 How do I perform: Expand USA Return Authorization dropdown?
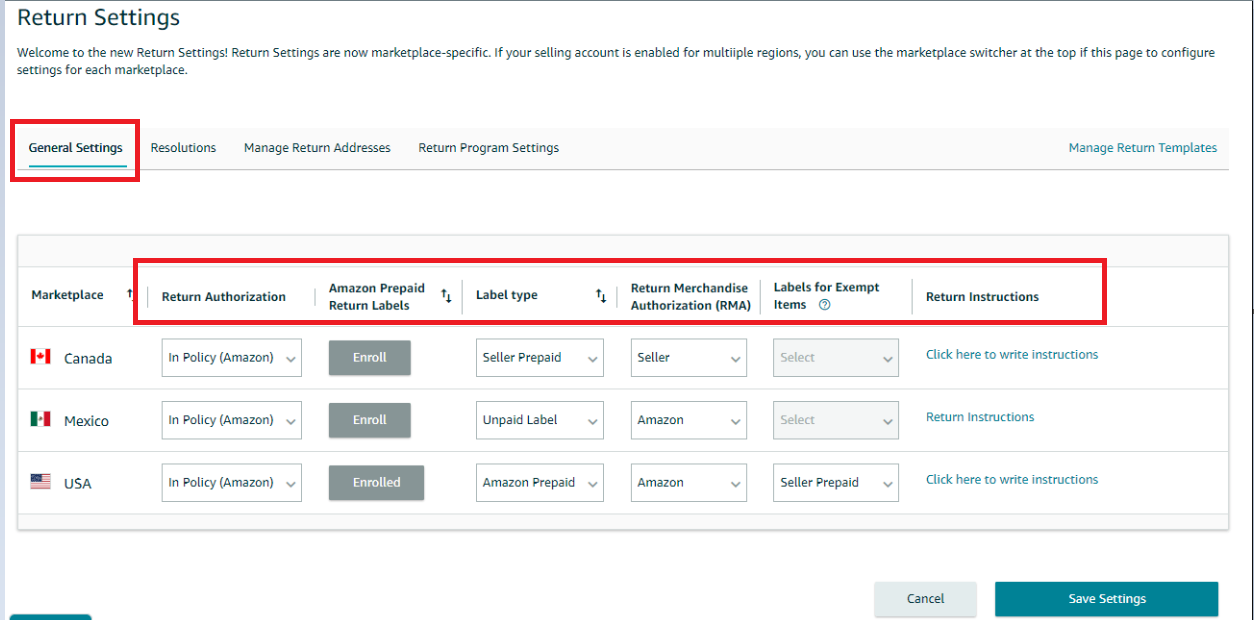(x=232, y=482)
